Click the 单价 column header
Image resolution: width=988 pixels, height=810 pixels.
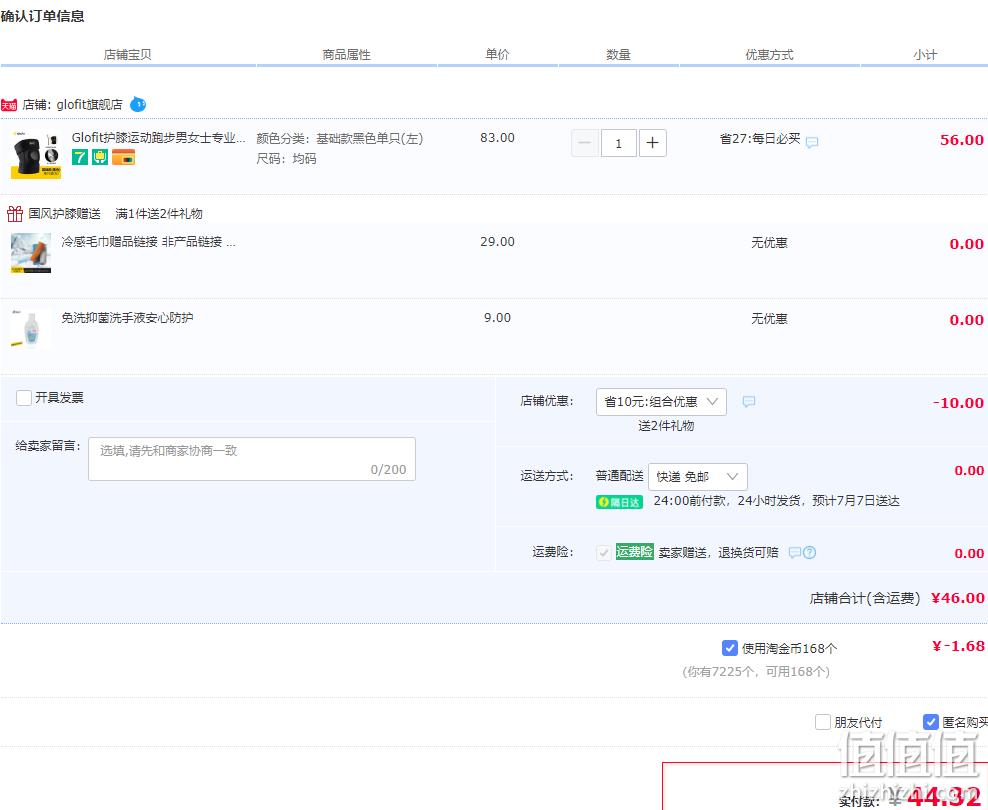[497, 55]
